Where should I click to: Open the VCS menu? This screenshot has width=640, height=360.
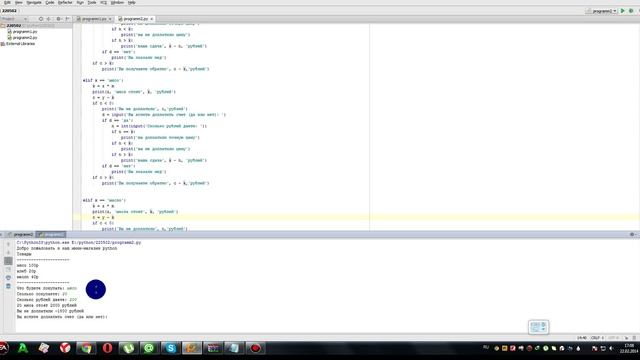(104, 2)
